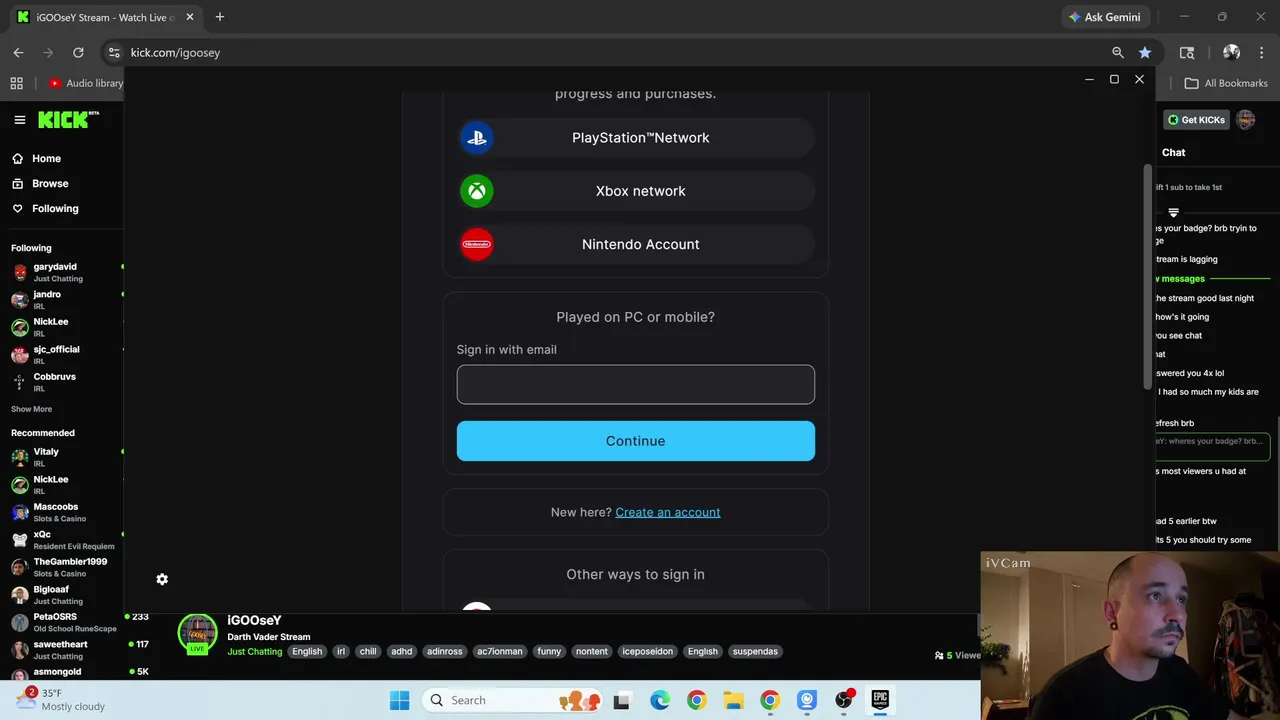Viewport: 1280px width, 720px height.
Task: Select Nintendo Account sign-in
Action: click(636, 244)
